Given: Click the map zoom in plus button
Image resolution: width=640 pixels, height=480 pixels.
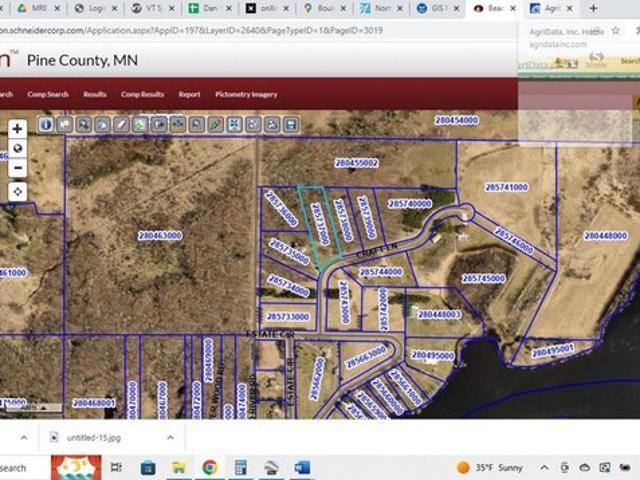Looking at the screenshot, I should pyautogui.click(x=17, y=129).
